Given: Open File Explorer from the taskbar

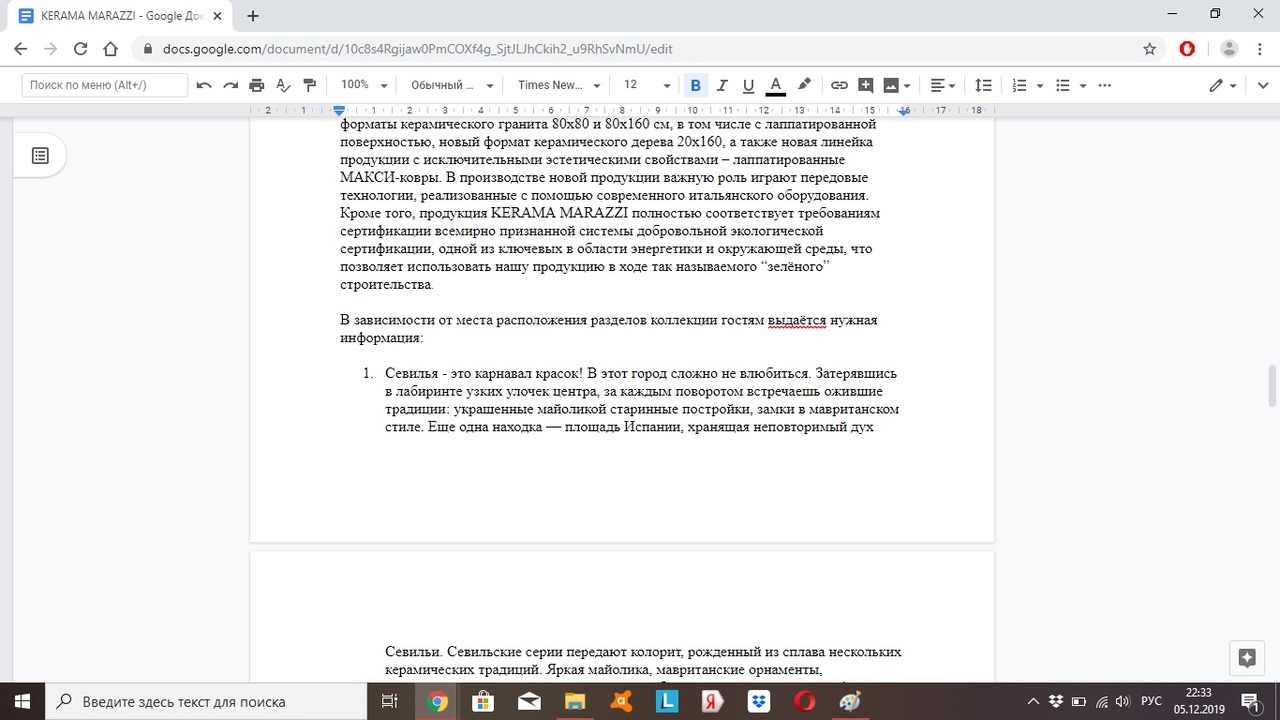Looking at the screenshot, I should point(576,701).
